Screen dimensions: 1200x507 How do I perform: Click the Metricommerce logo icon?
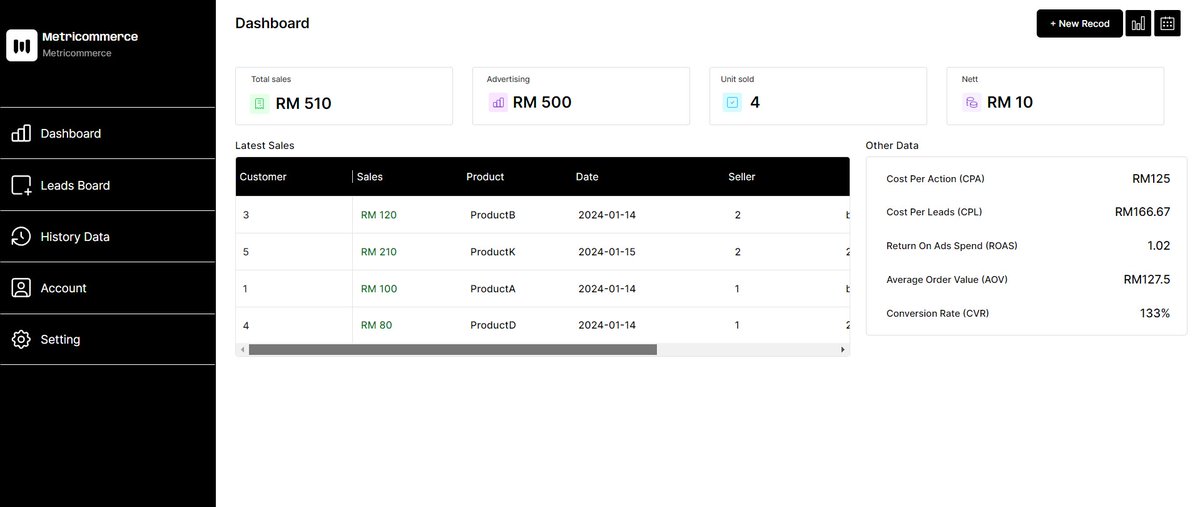[x=22, y=45]
